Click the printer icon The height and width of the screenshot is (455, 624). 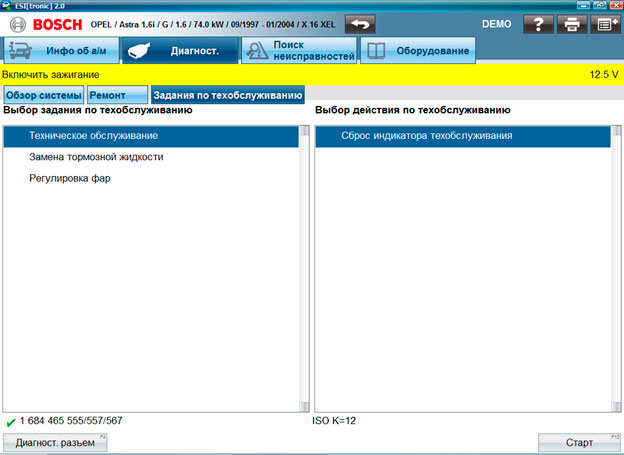click(571, 23)
